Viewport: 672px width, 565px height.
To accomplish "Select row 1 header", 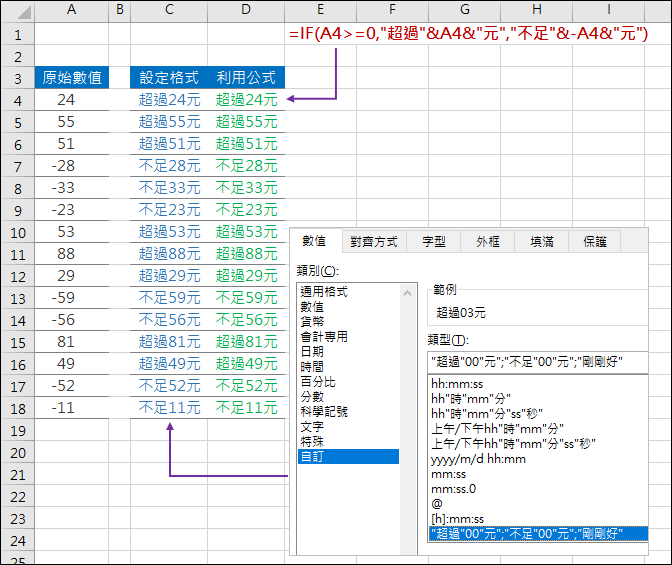I will (18, 34).
